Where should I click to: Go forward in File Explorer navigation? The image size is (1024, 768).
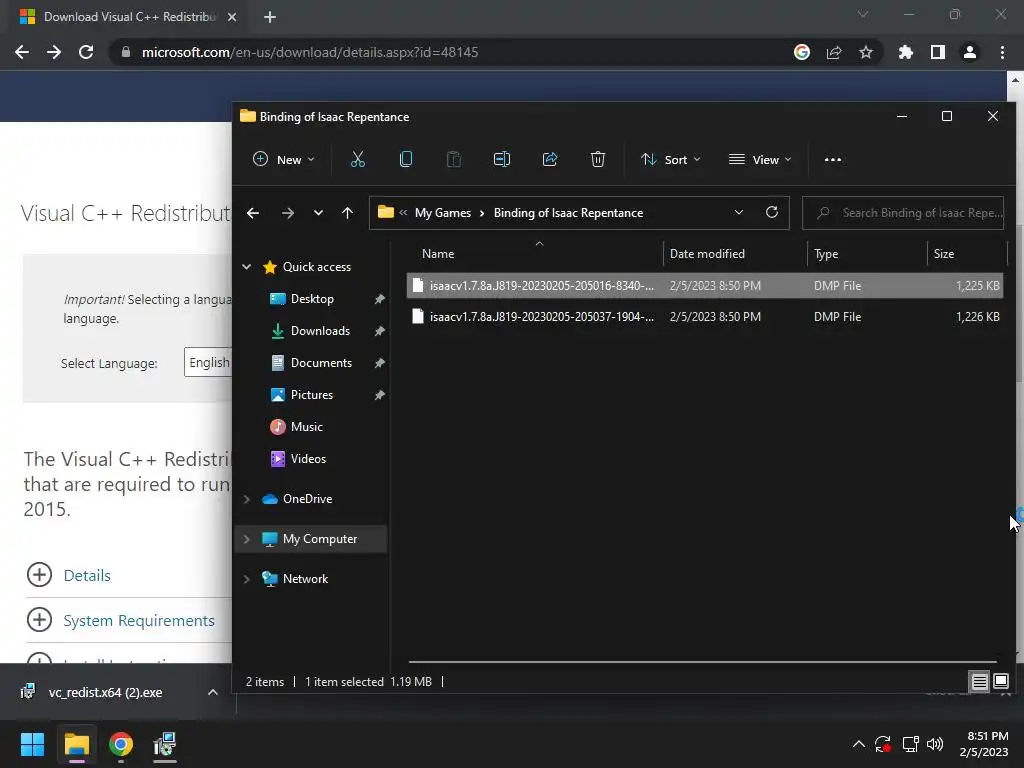(x=287, y=213)
